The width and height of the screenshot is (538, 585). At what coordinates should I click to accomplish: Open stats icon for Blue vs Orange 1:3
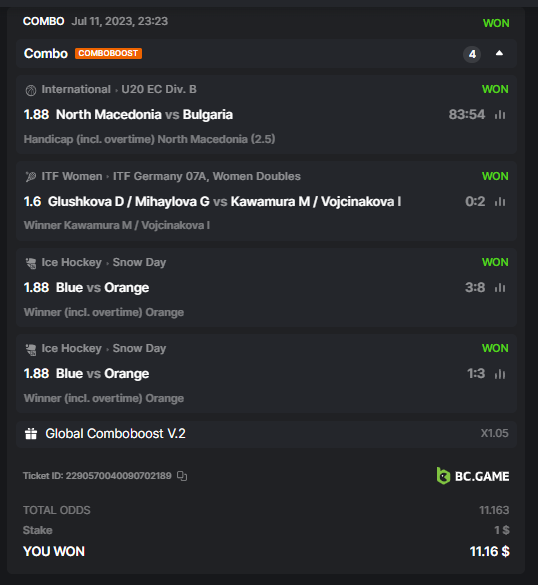click(x=500, y=374)
